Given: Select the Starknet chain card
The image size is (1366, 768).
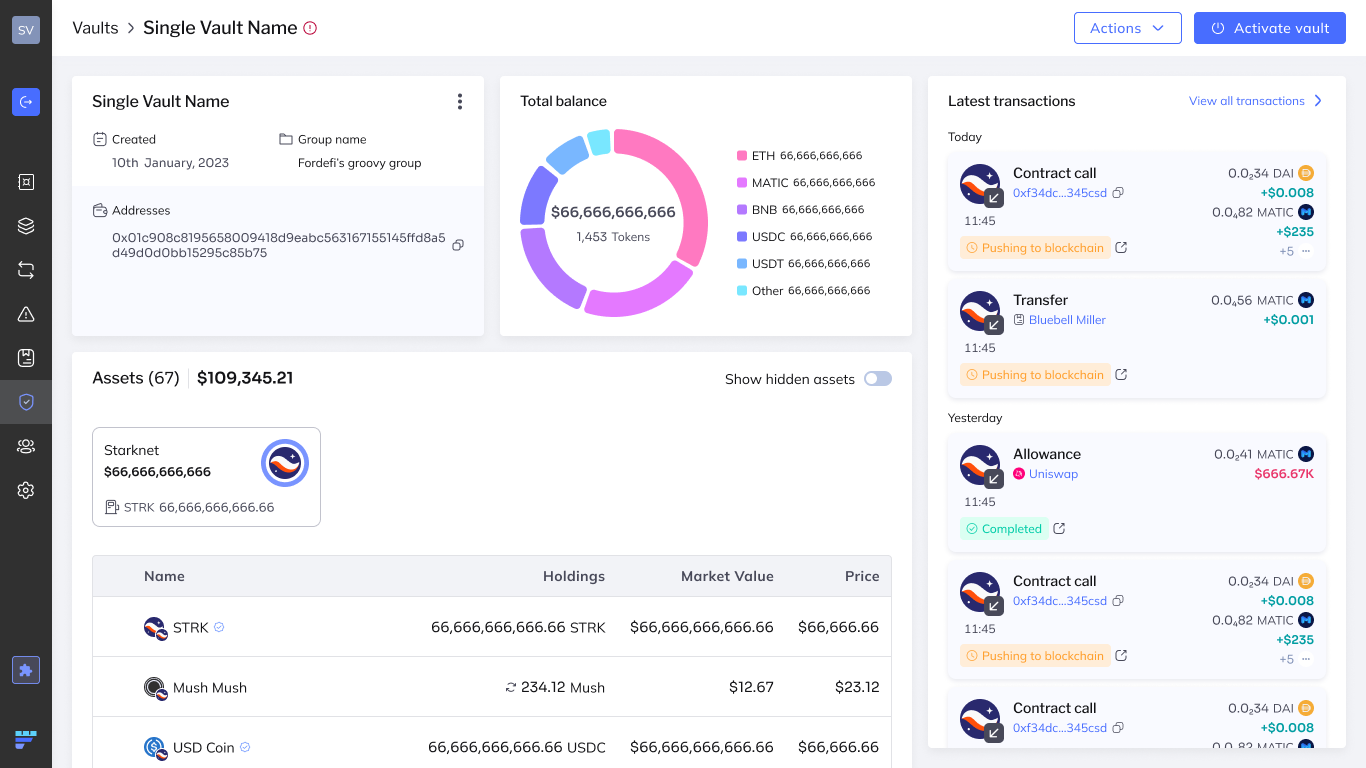Looking at the screenshot, I should (206, 477).
